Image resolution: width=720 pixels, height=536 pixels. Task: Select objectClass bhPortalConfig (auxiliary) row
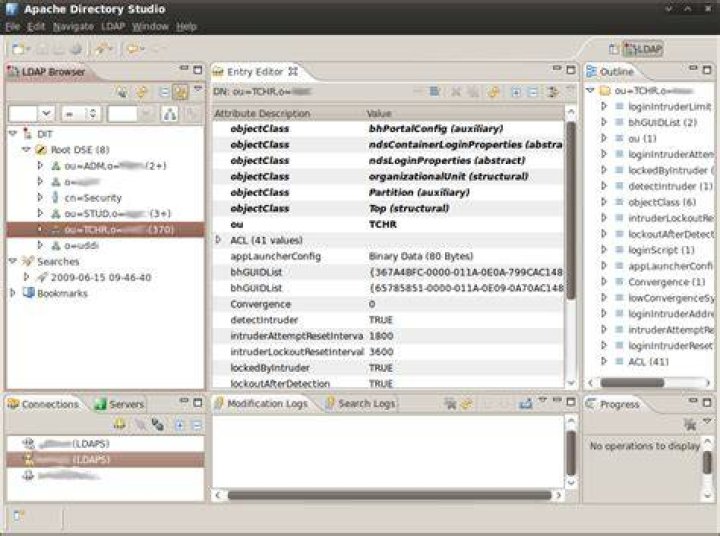(388, 129)
